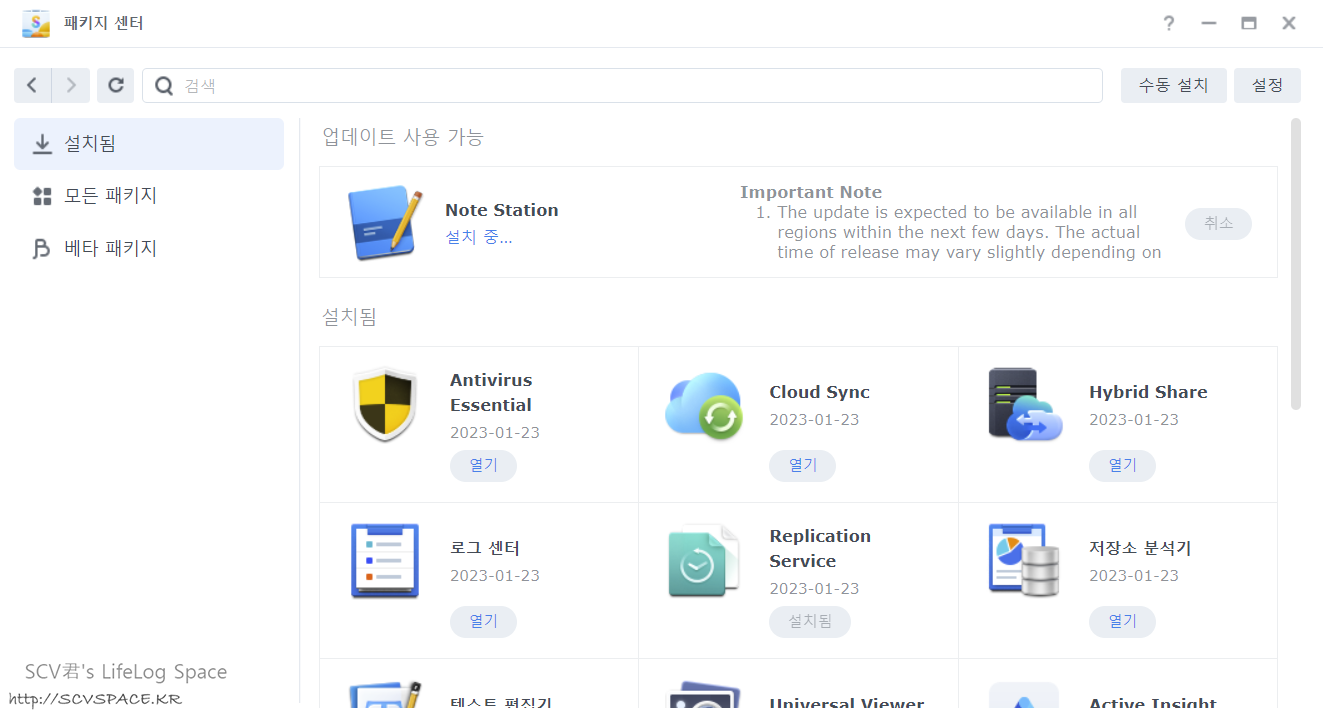Open 로그 센터 with 열기 button
The height and width of the screenshot is (720, 1323).
click(483, 622)
